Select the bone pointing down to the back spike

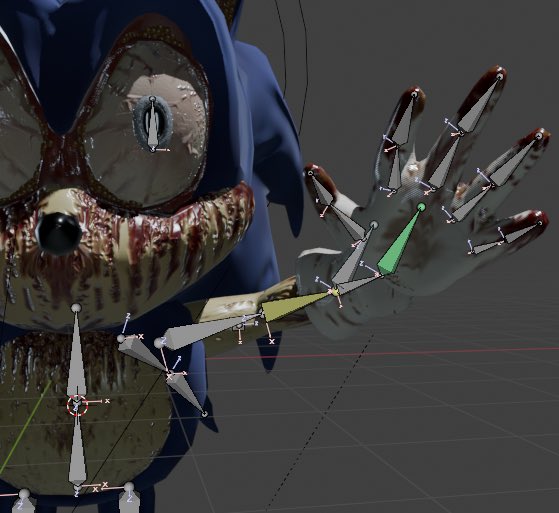pos(186,394)
